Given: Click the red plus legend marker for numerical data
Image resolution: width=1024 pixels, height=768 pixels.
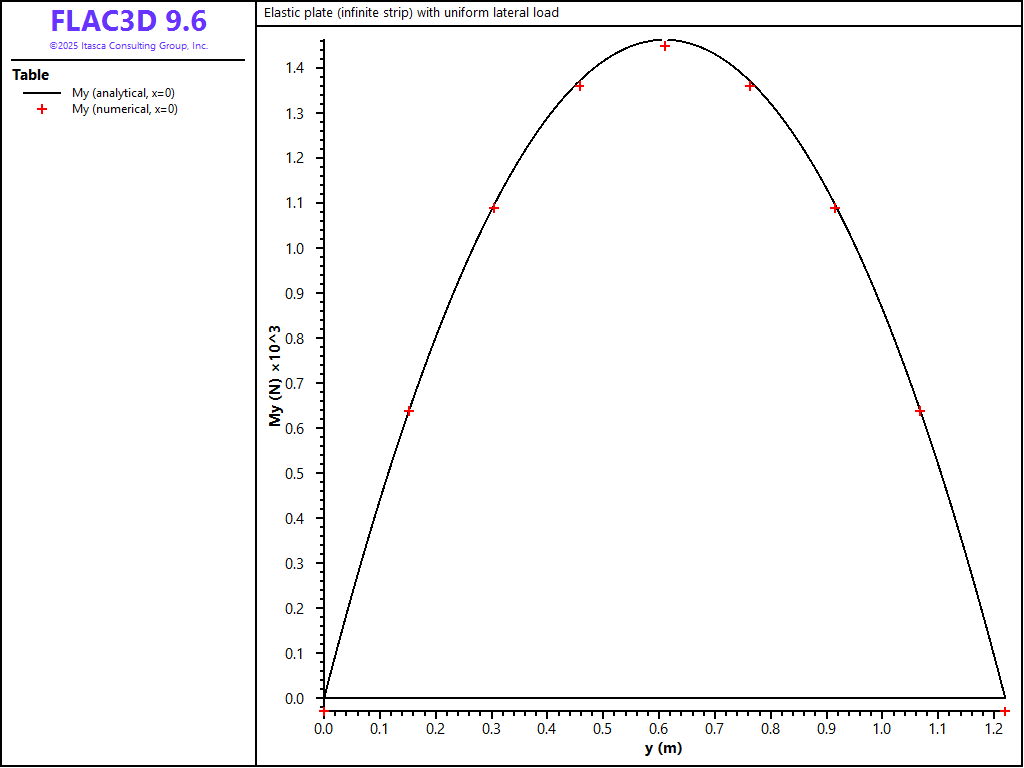Looking at the screenshot, I should [42, 109].
